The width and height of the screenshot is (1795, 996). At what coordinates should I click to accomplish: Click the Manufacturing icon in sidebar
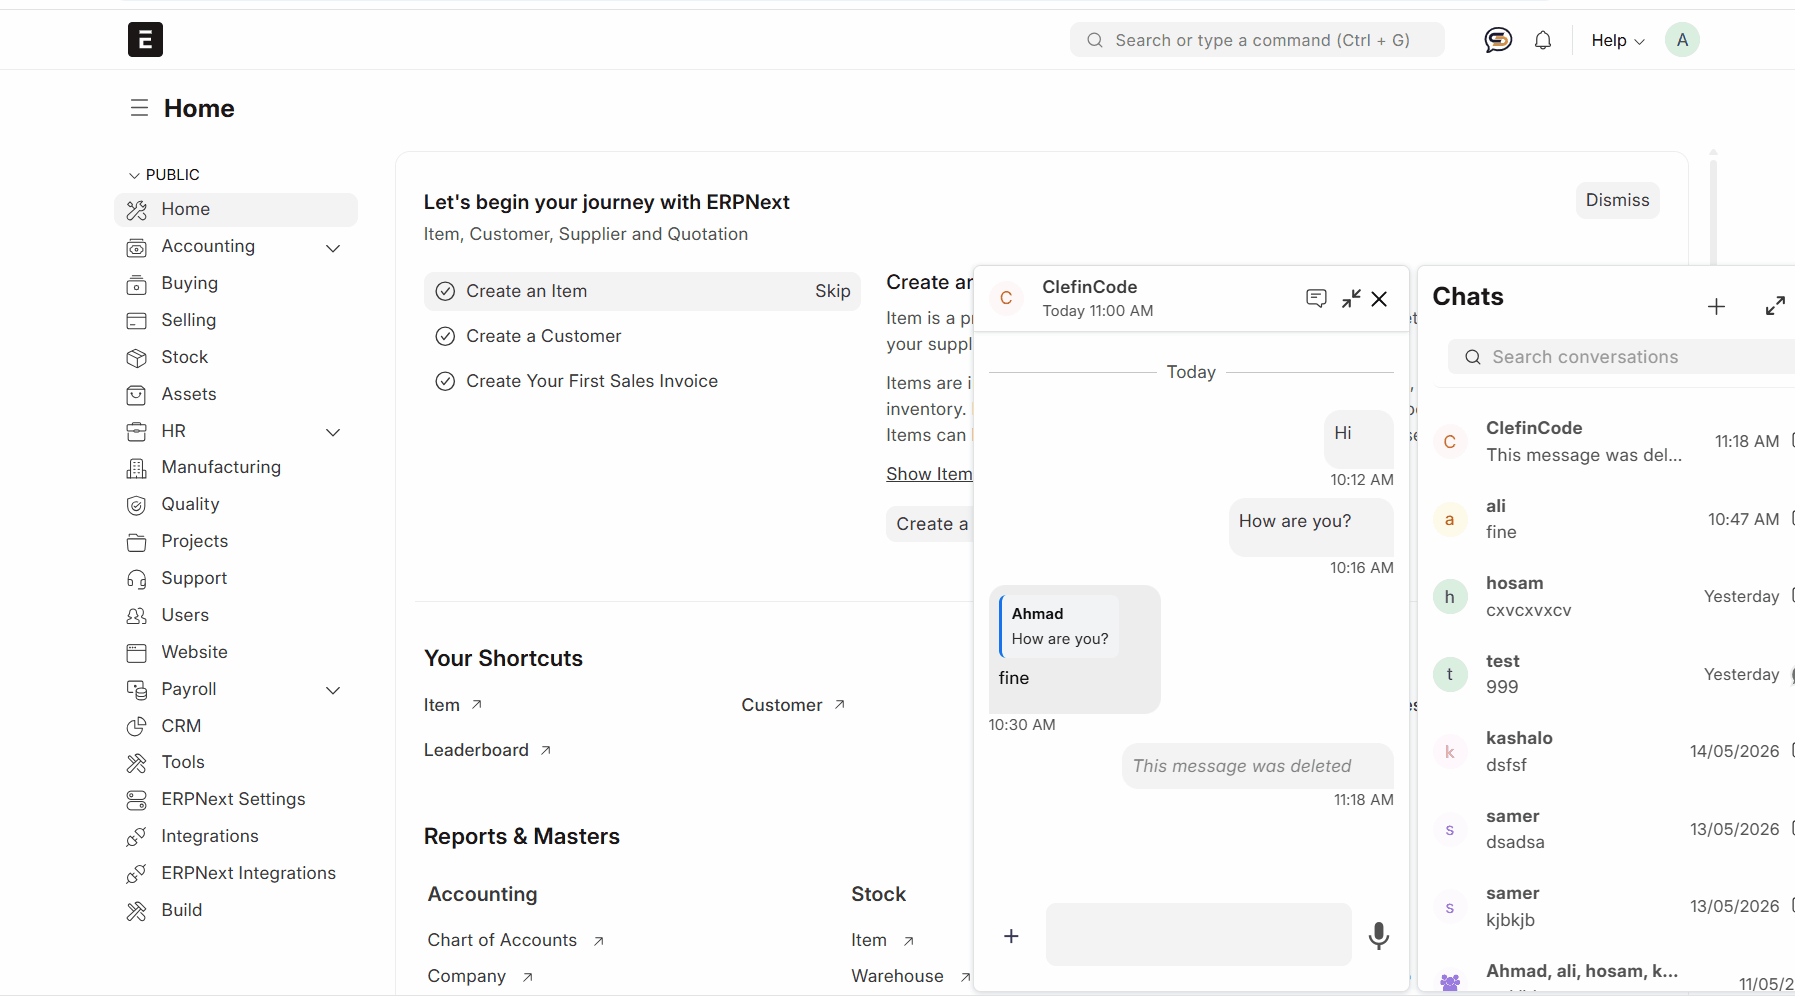[x=137, y=468]
